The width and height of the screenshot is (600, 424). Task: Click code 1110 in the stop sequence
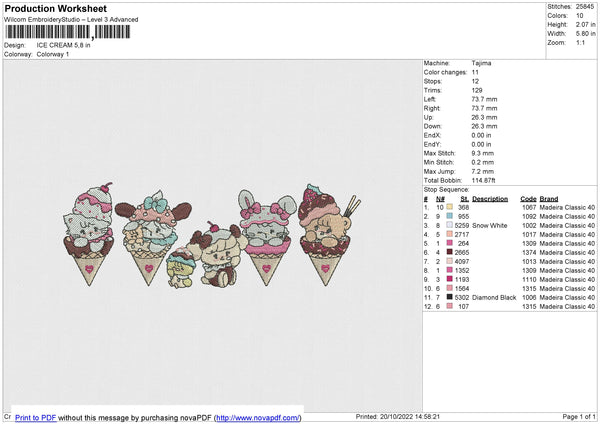click(x=529, y=279)
